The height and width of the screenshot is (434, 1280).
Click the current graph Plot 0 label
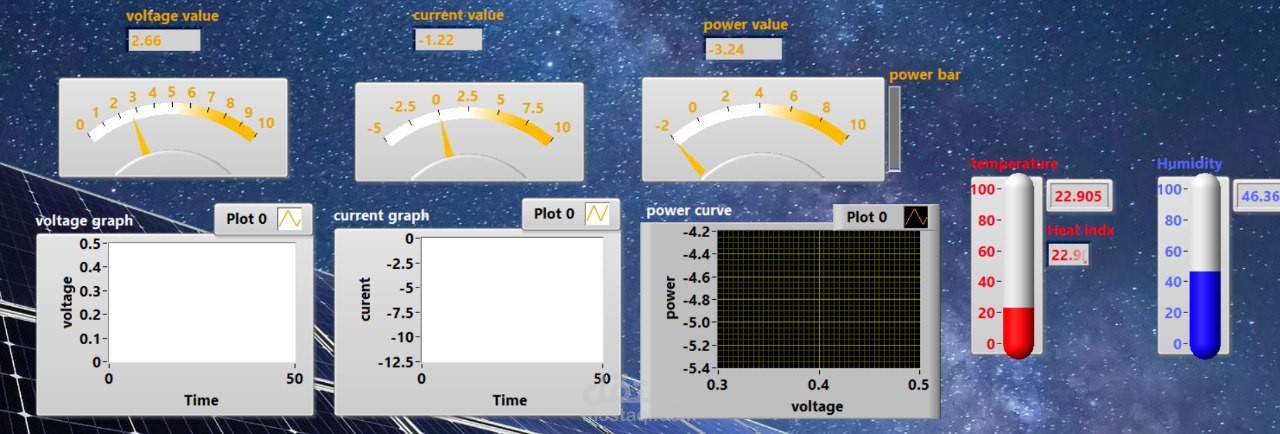[554, 213]
